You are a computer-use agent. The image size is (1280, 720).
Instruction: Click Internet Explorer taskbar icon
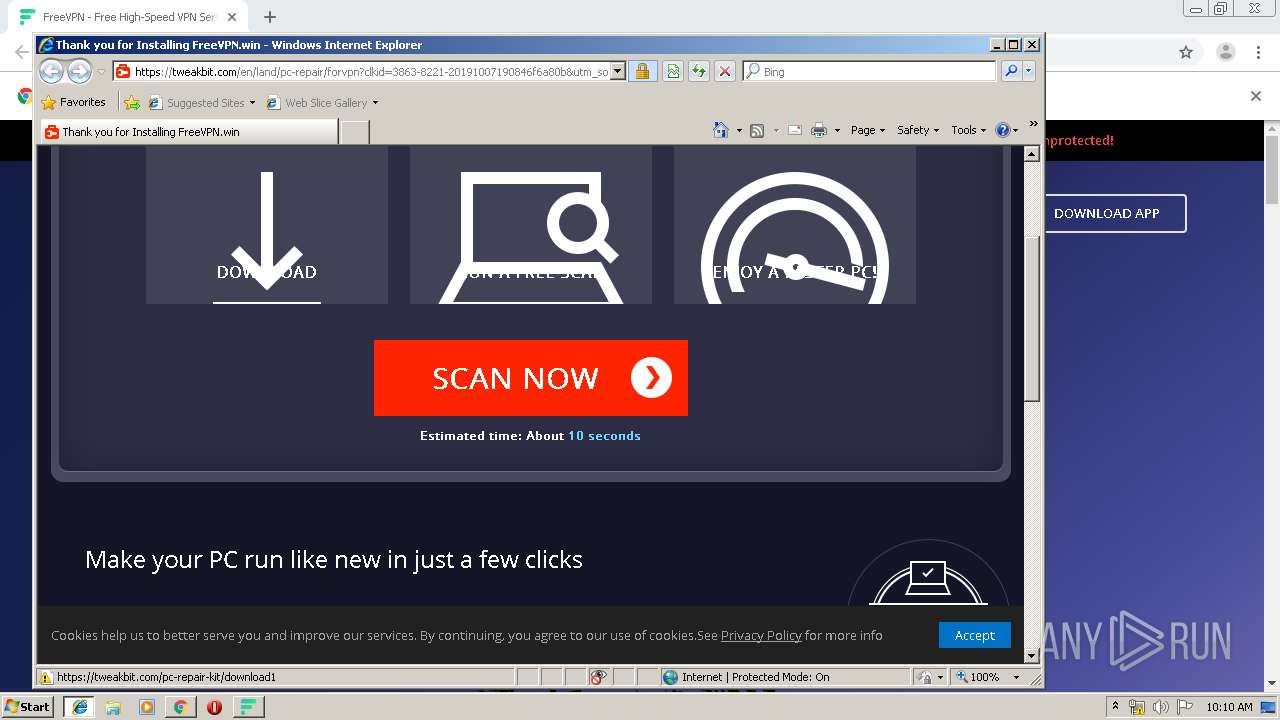click(79, 707)
